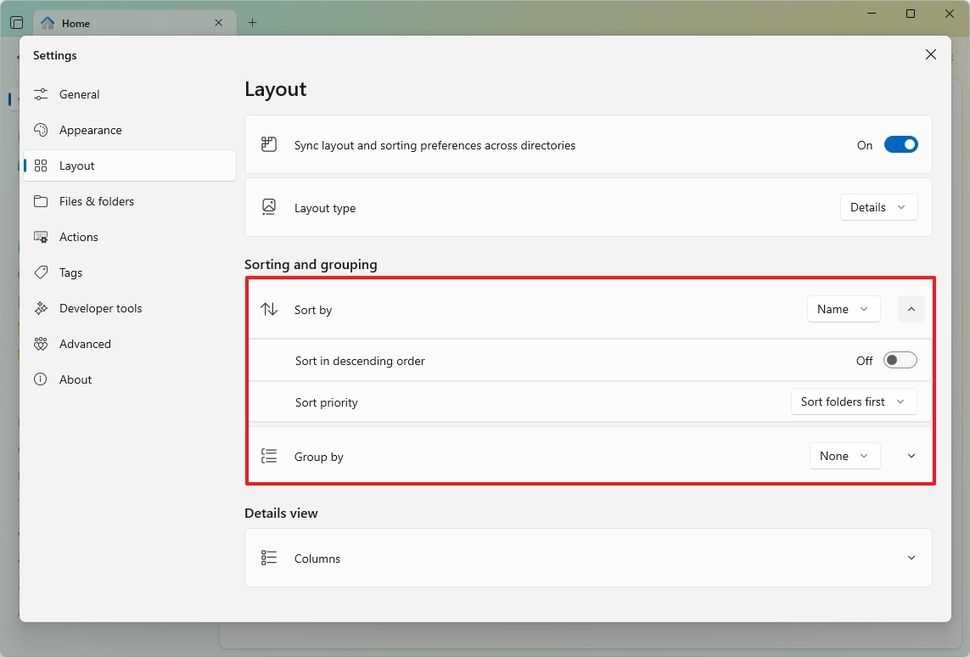Open the Sort by Name dropdown

(x=843, y=309)
